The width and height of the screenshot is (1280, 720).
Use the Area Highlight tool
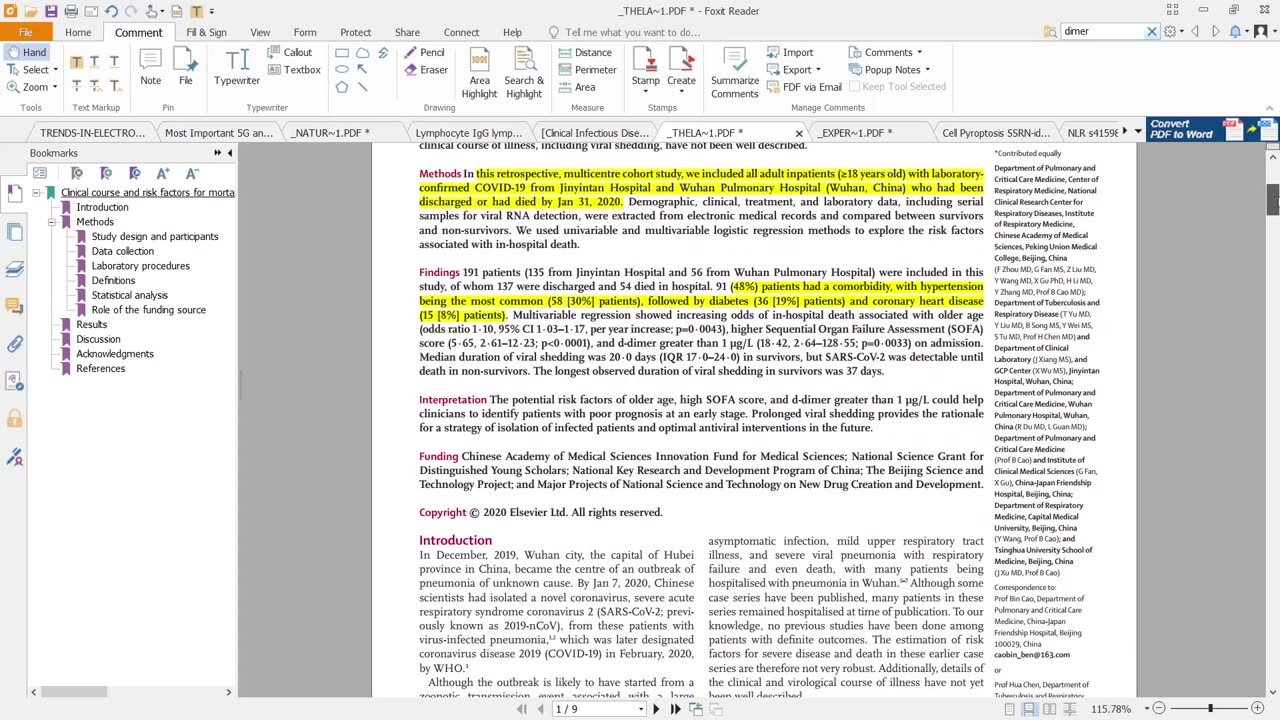479,73
